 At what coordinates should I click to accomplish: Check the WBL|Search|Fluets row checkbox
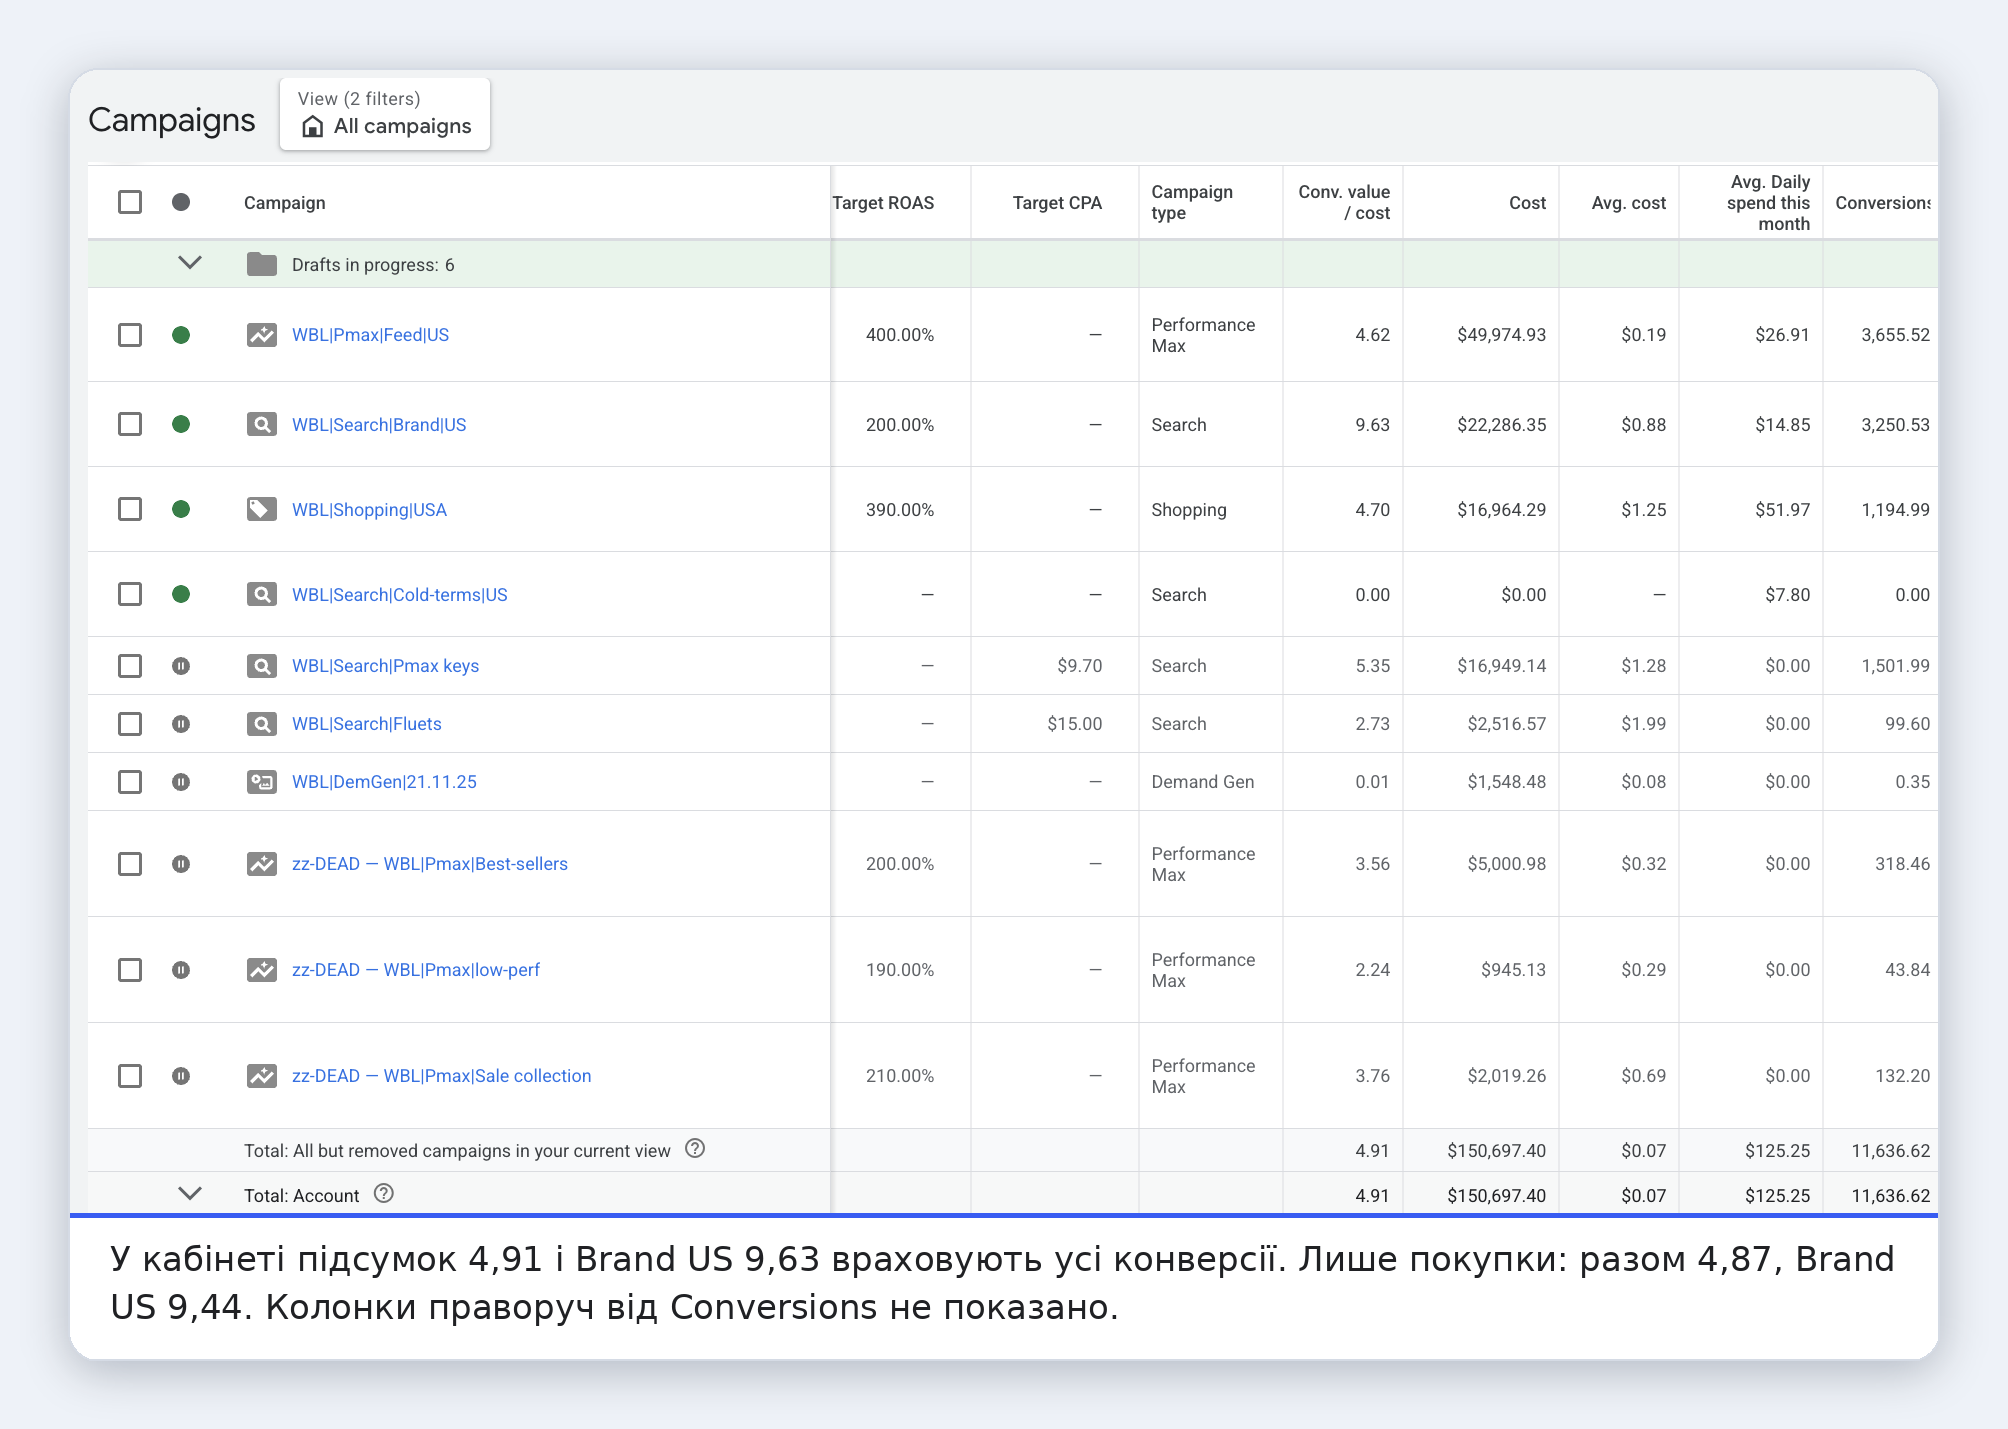tap(130, 724)
